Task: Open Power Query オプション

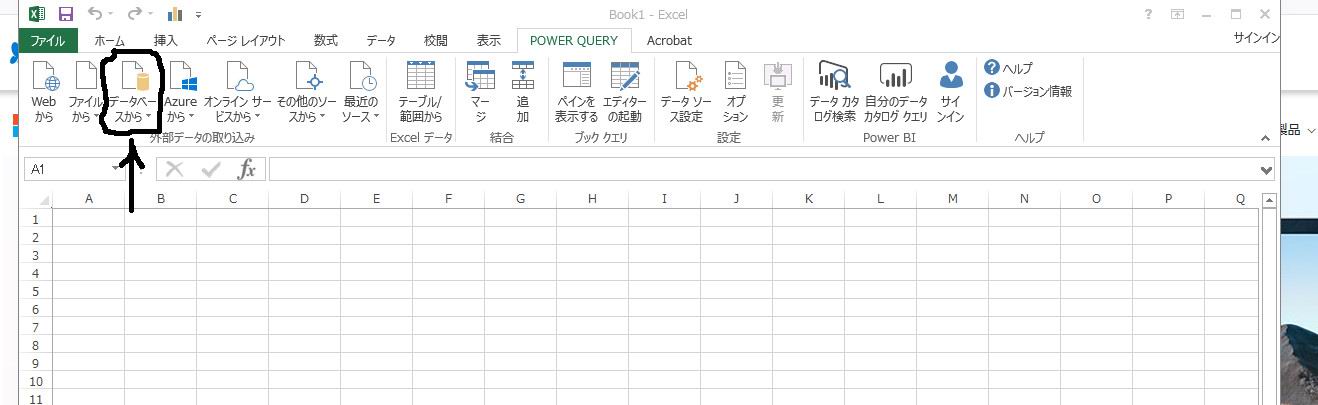Action: (735, 92)
